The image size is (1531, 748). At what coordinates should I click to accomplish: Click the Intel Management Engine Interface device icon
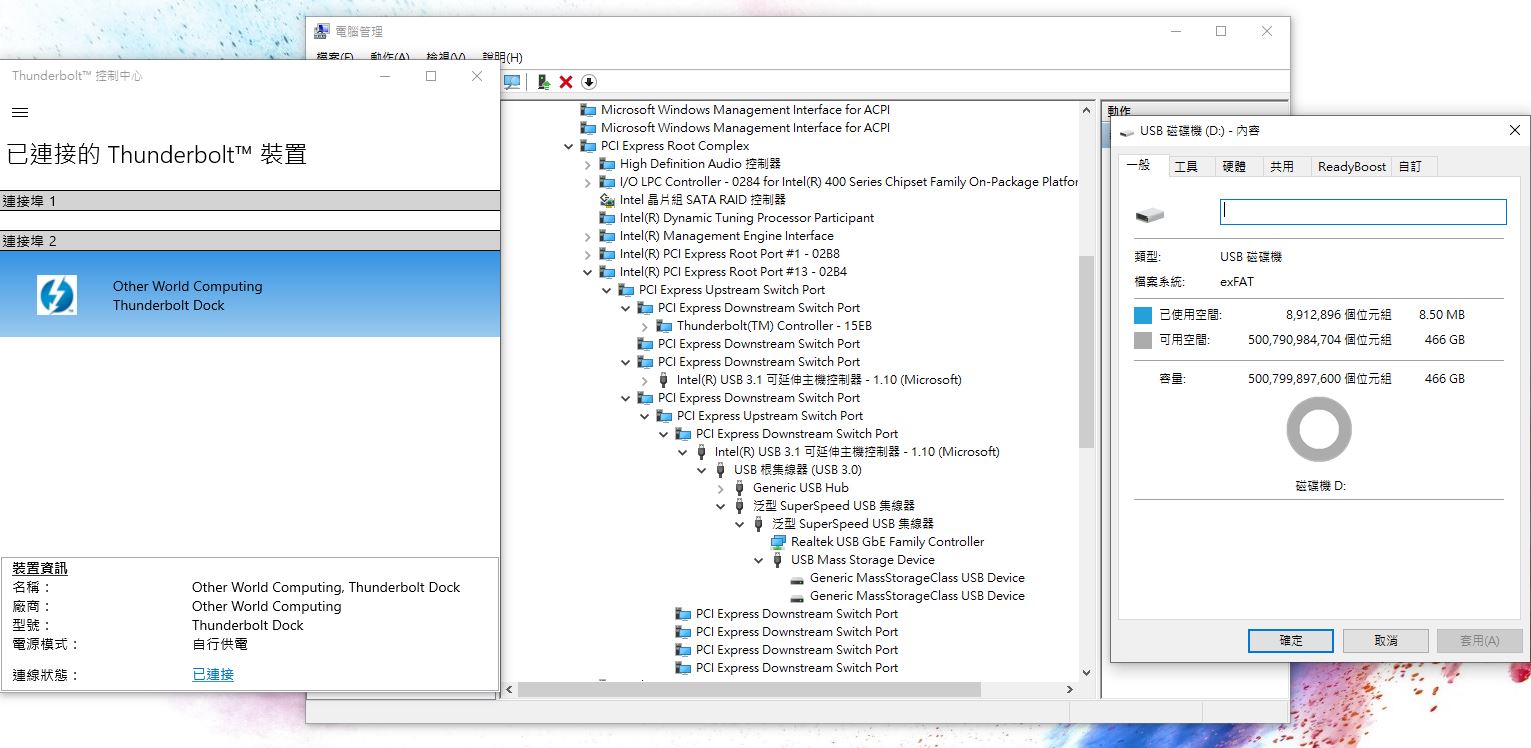607,236
